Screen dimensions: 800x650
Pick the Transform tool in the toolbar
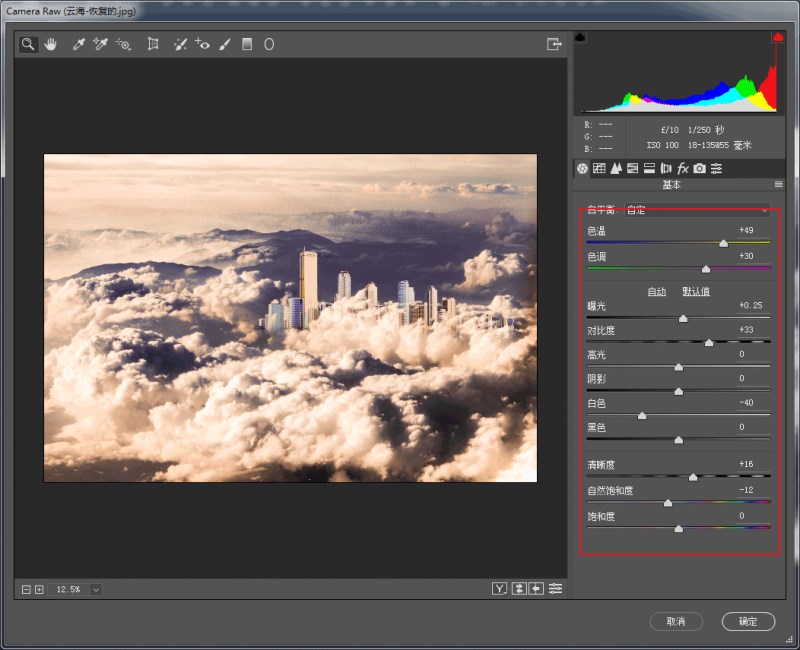click(153, 44)
